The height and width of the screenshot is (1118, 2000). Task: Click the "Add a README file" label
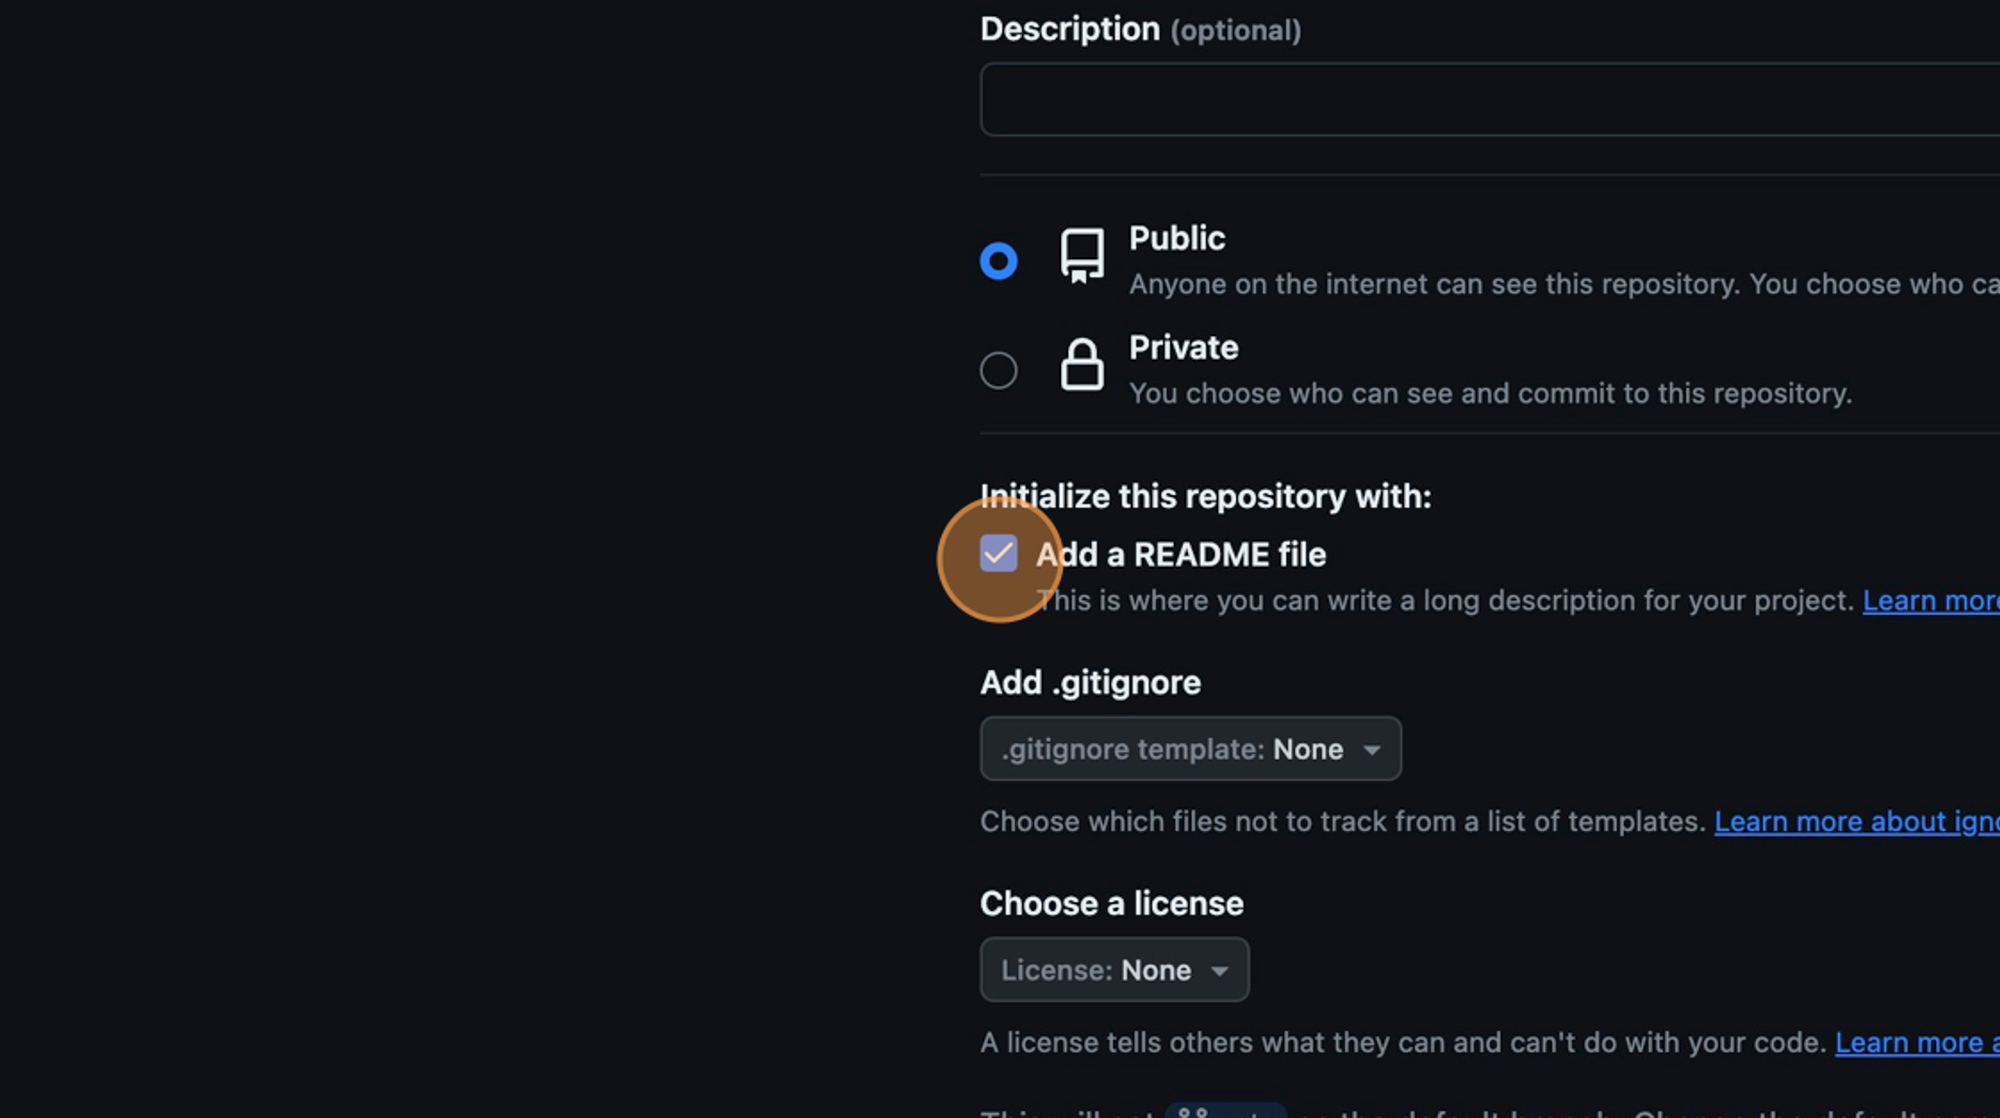click(x=1181, y=554)
